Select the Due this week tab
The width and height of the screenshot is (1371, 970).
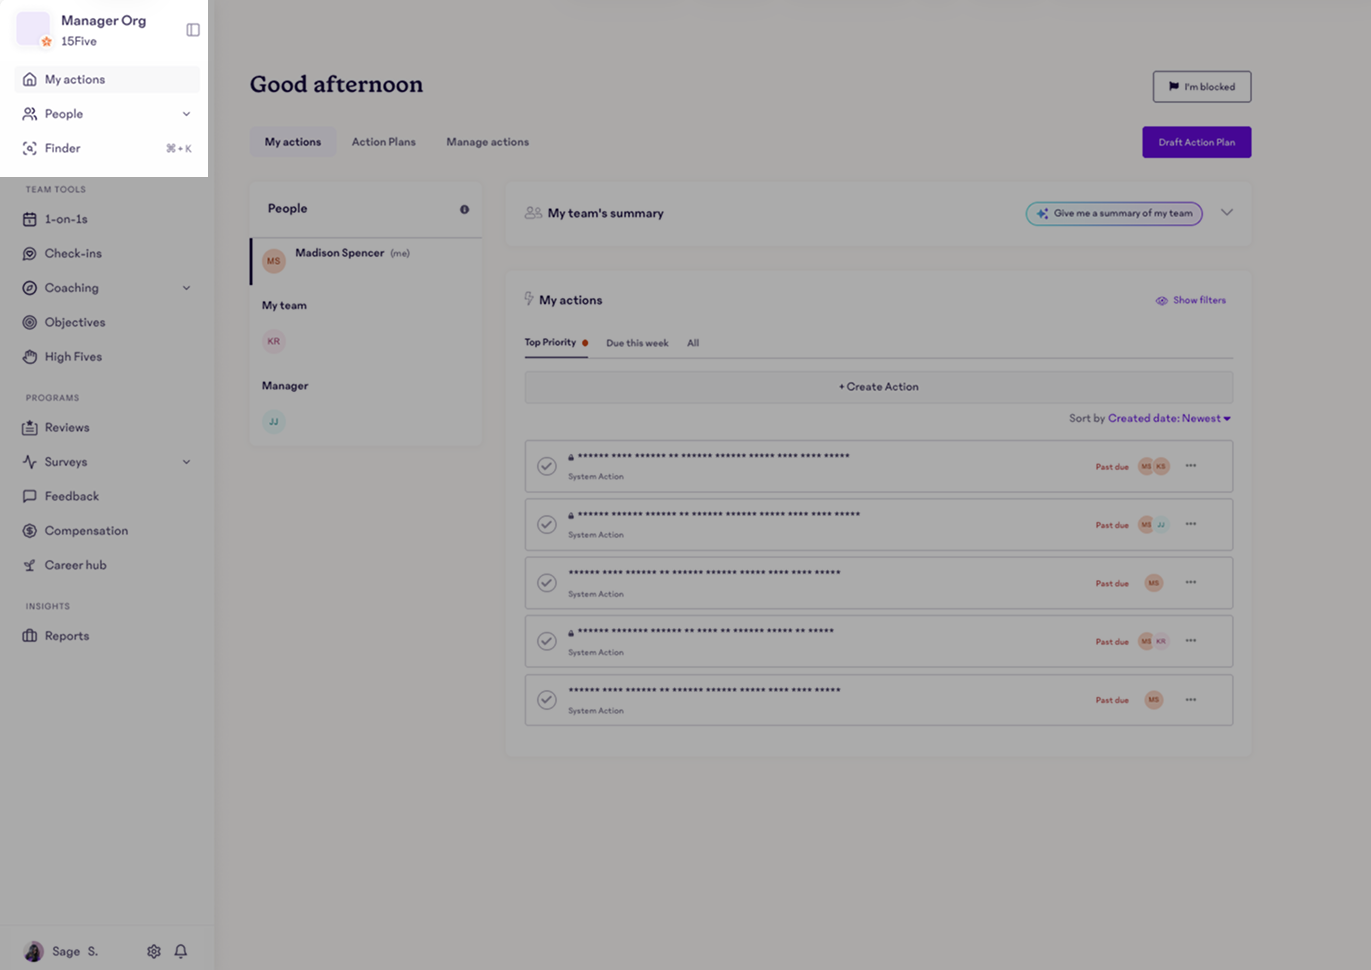(637, 343)
